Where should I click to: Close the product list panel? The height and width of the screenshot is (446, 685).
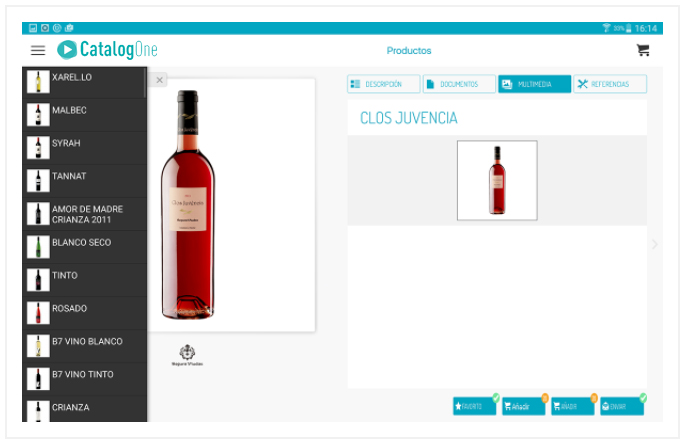[159, 80]
